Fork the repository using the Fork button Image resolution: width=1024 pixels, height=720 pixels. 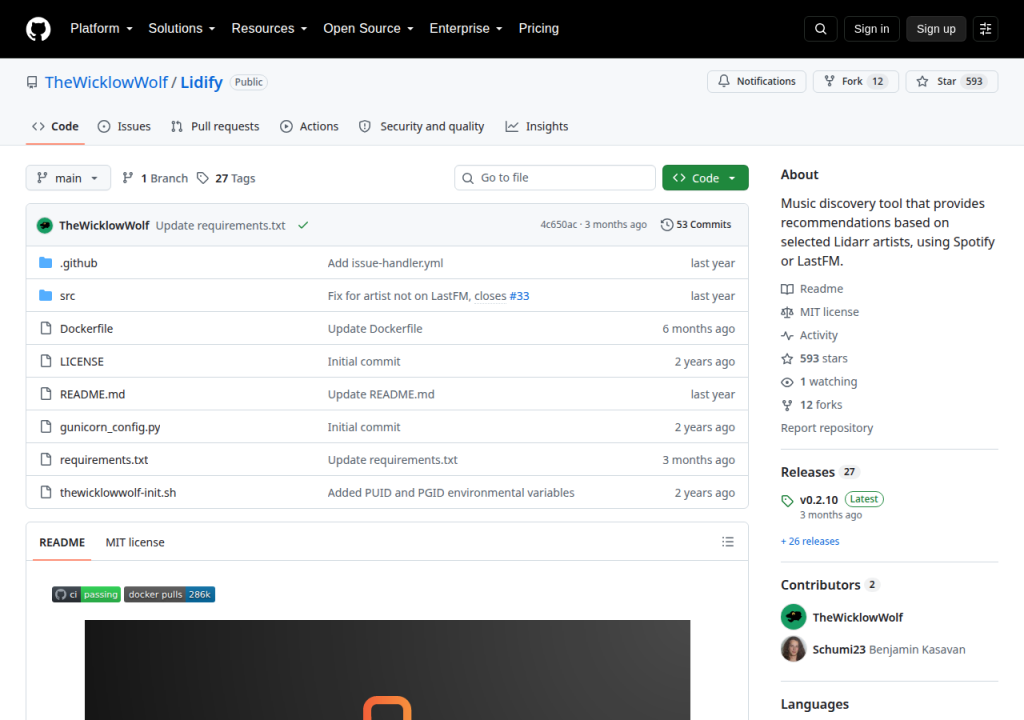click(856, 81)
